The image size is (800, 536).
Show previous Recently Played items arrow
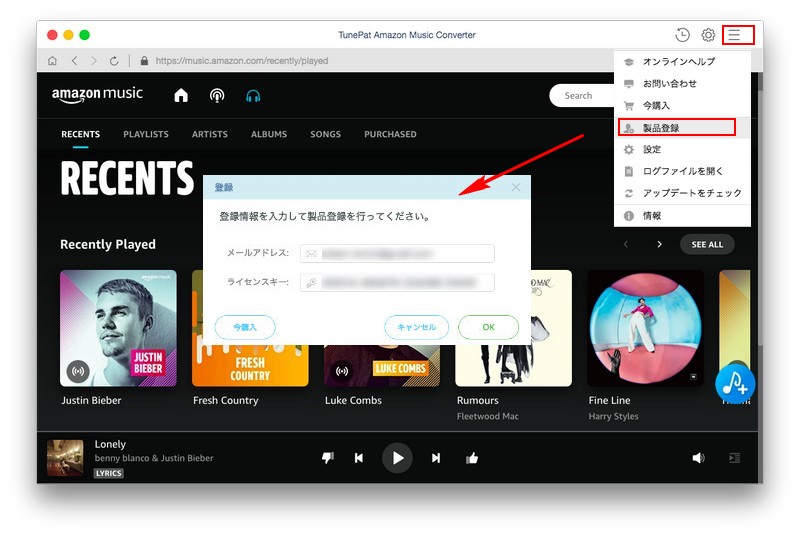click(x=626, y=244)
